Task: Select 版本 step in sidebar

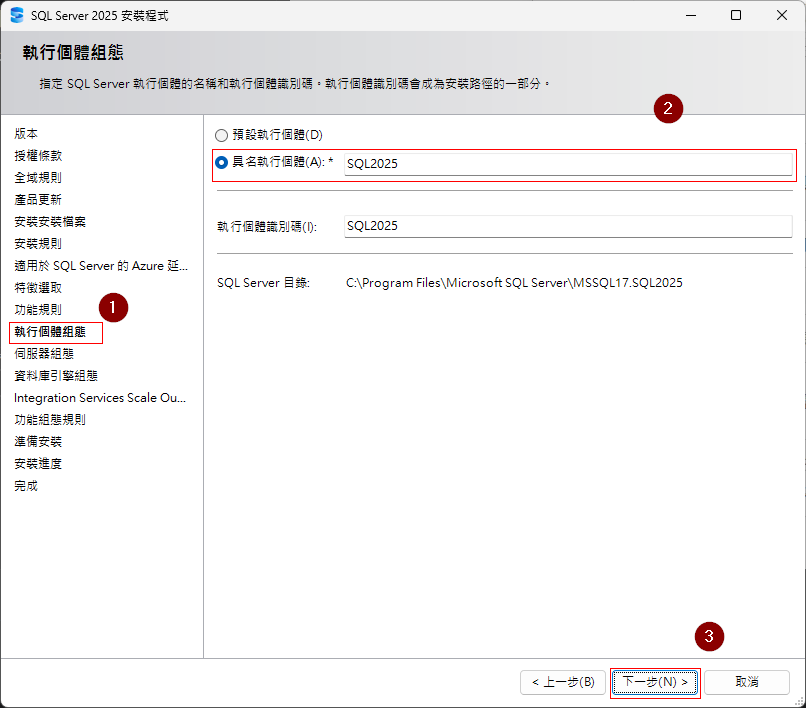Action: [x=26, y=134]
